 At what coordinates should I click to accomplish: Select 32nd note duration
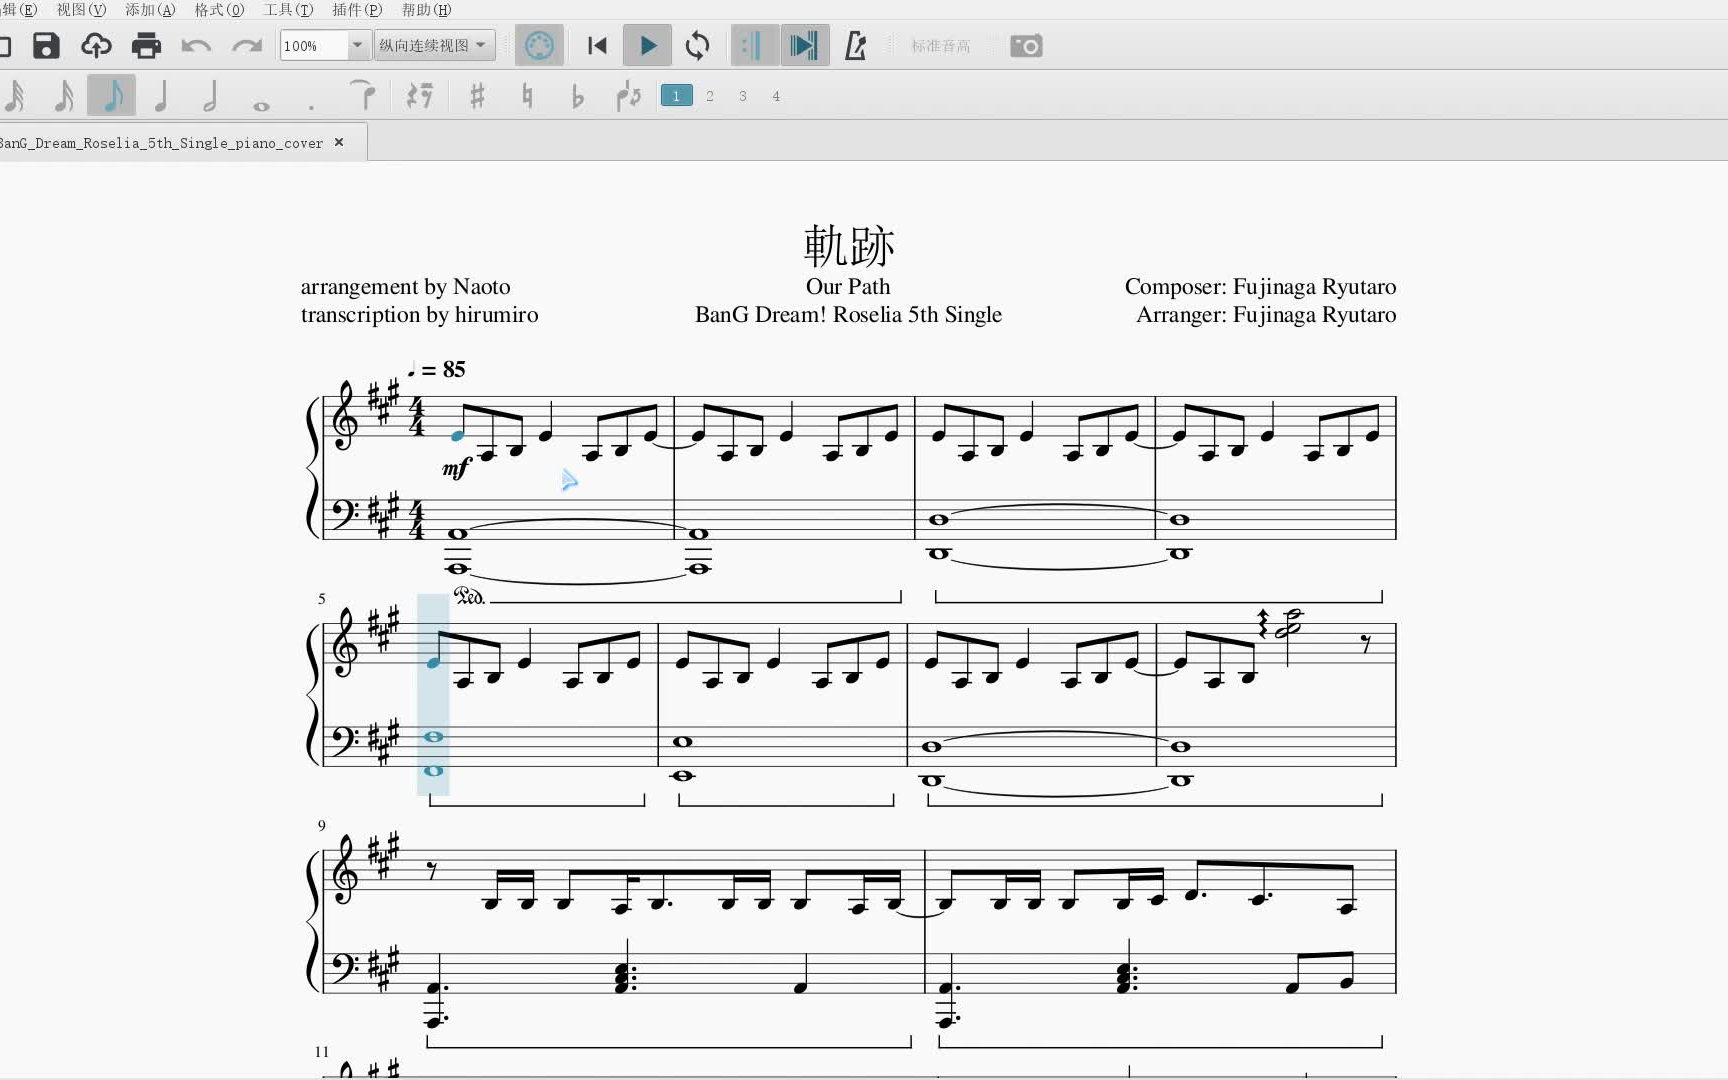pyautogui.click(x=15, y=96)
